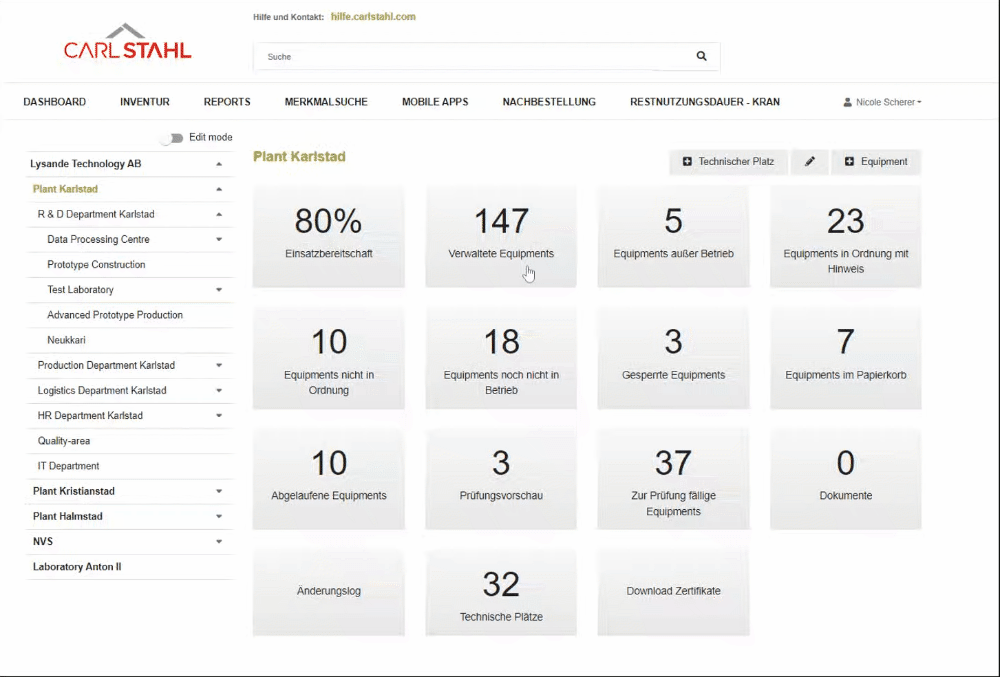Click the search magnifier icon

pos(701,57)
